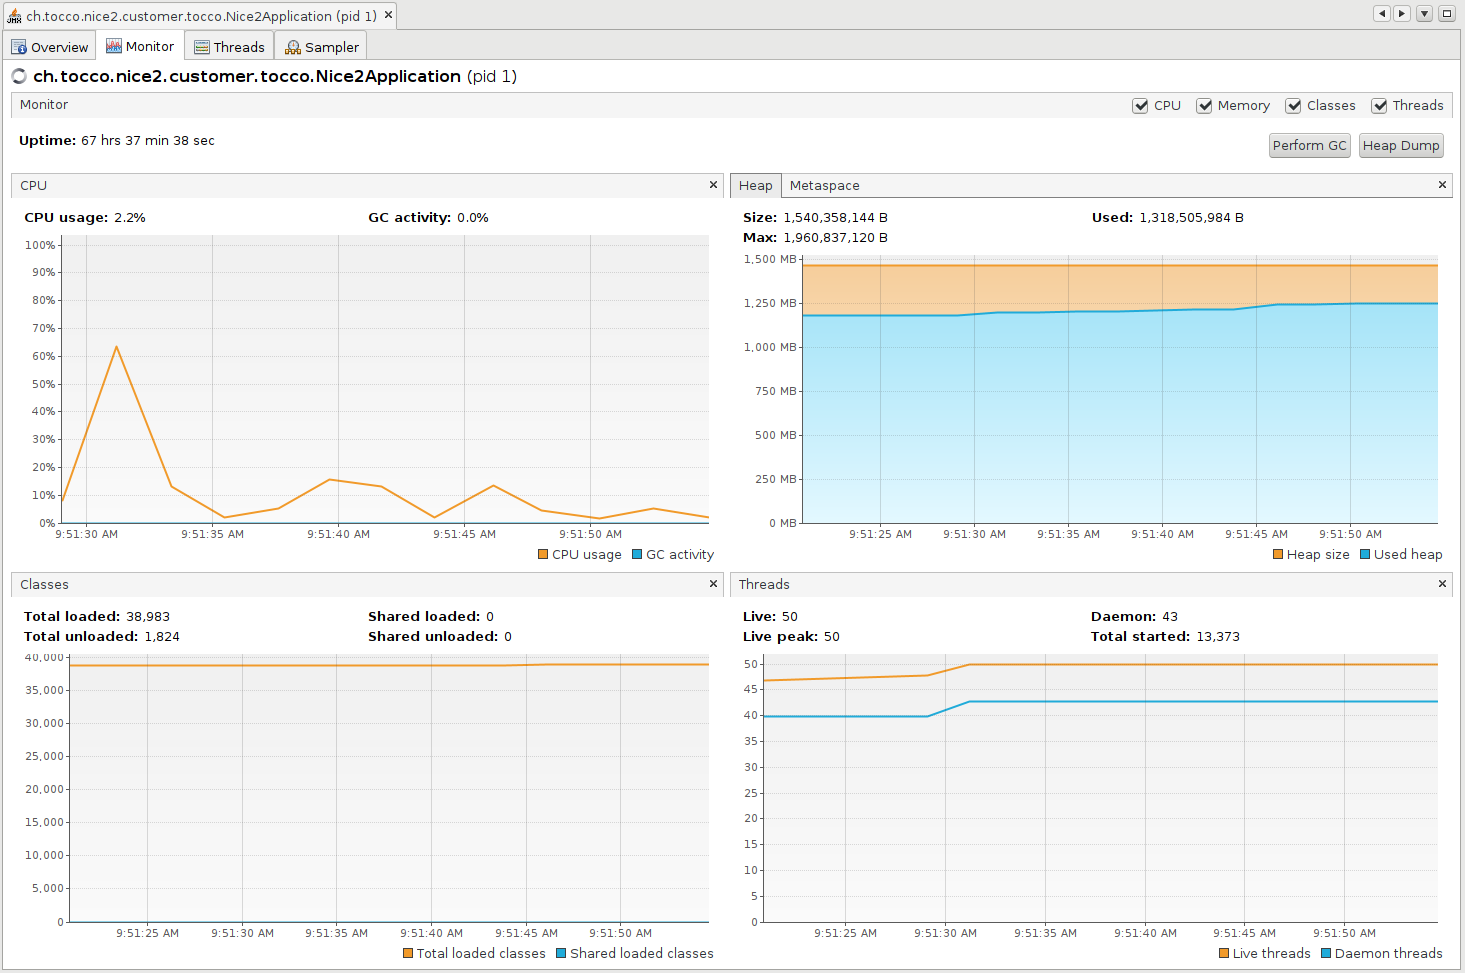The width and height of the screenshot is (1465, 973).
Task: Click the application name heading with pid 1
Action: [275, 76]
